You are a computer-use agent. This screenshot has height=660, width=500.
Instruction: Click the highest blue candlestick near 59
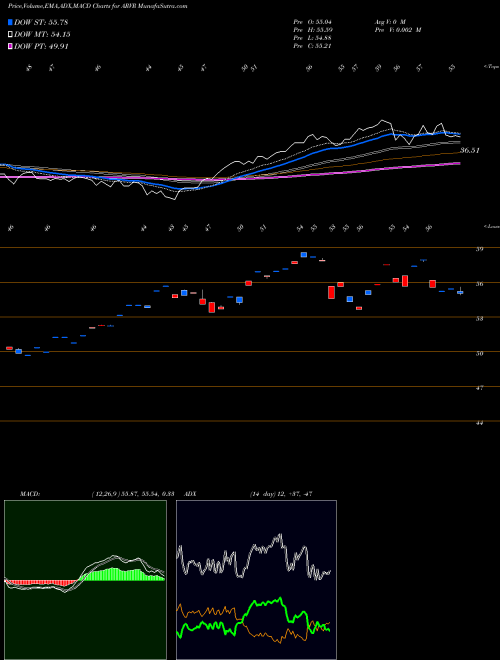pyautogui.click(x=303, y=255)
